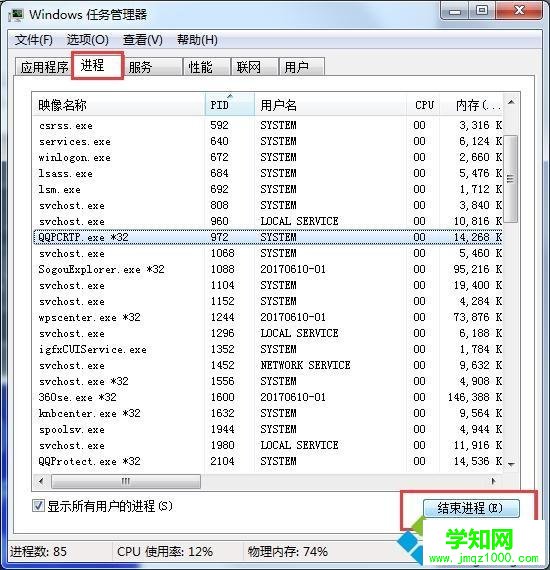
Task: Click memory value 95,216 K
Action: [x=478, y=269]
